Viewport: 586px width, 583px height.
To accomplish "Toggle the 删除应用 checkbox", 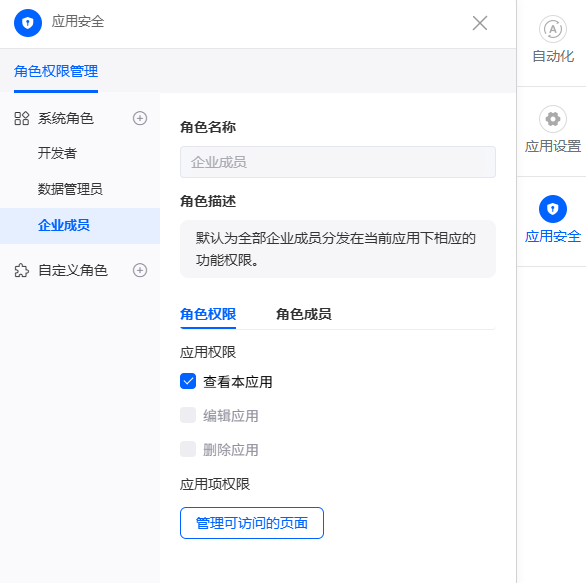I will coord(188,449).
